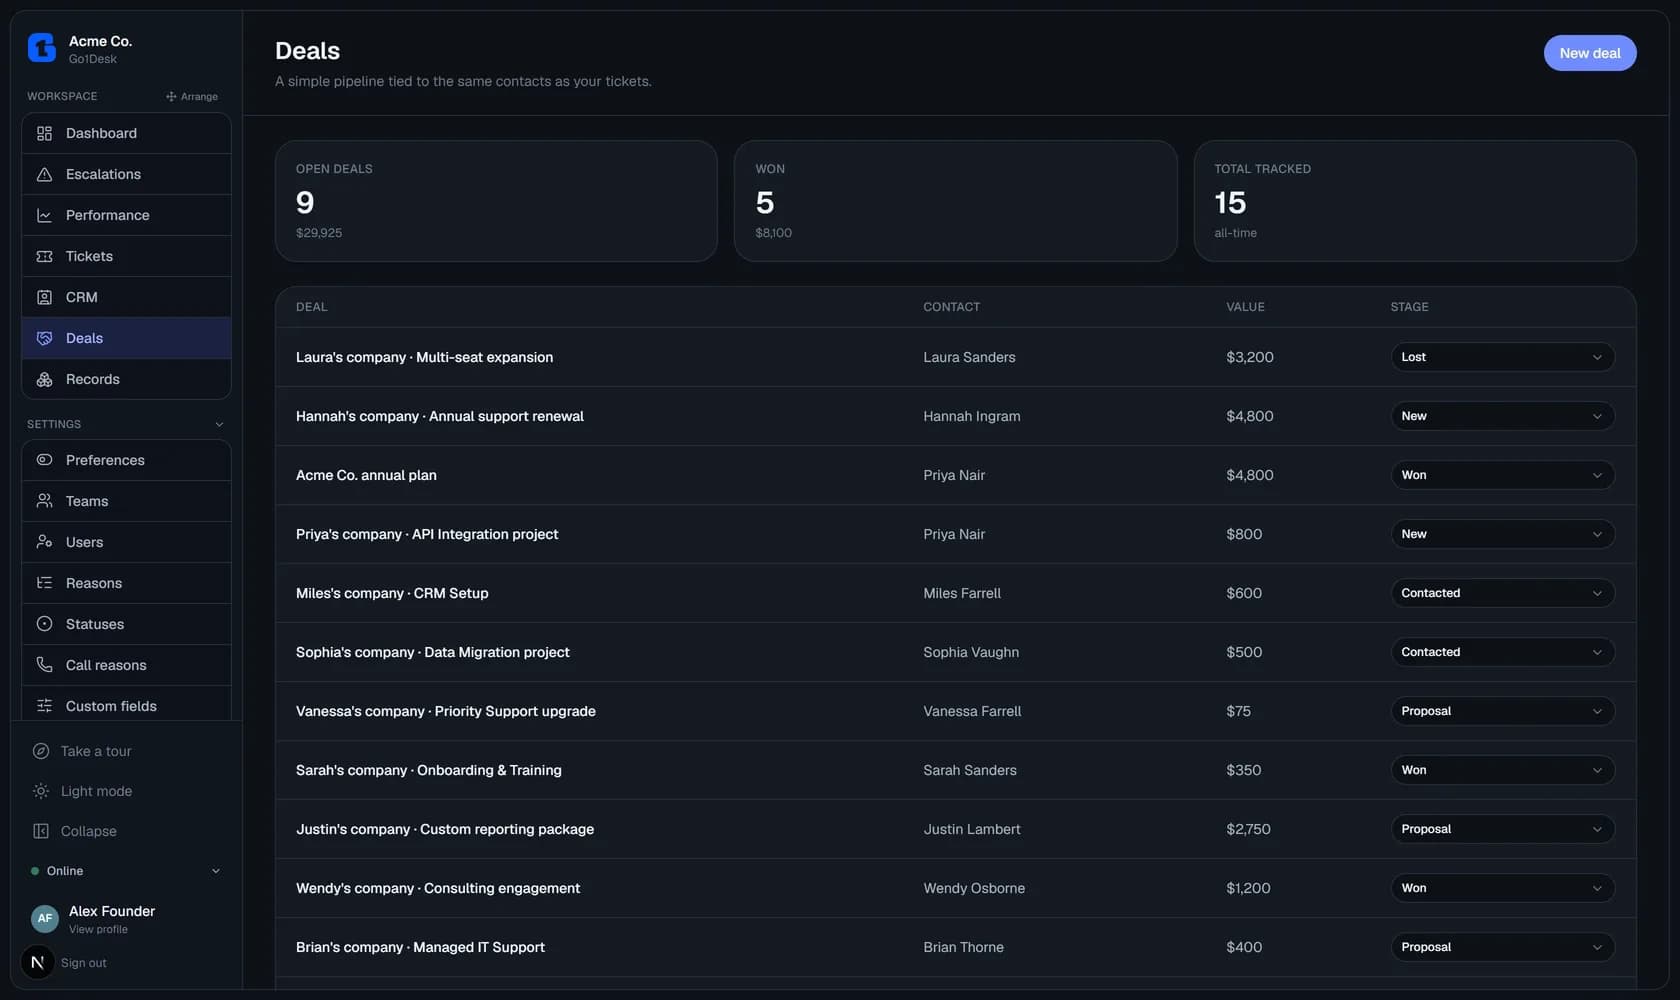Image resolution: width=1680 pixels, height=1000 pixels.
Task: Open View profile link
Action: (x=98, y=929)
